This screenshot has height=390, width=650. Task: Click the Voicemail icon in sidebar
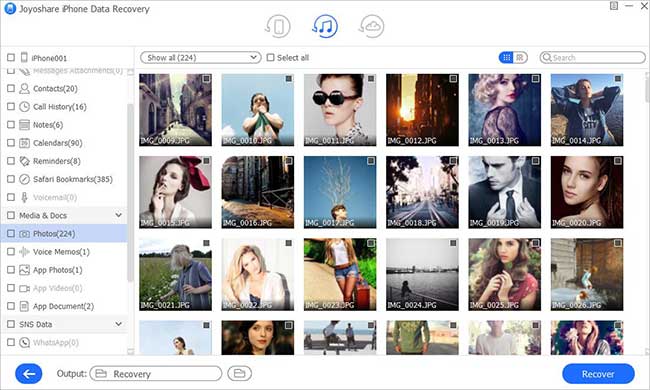coord(24,197)
